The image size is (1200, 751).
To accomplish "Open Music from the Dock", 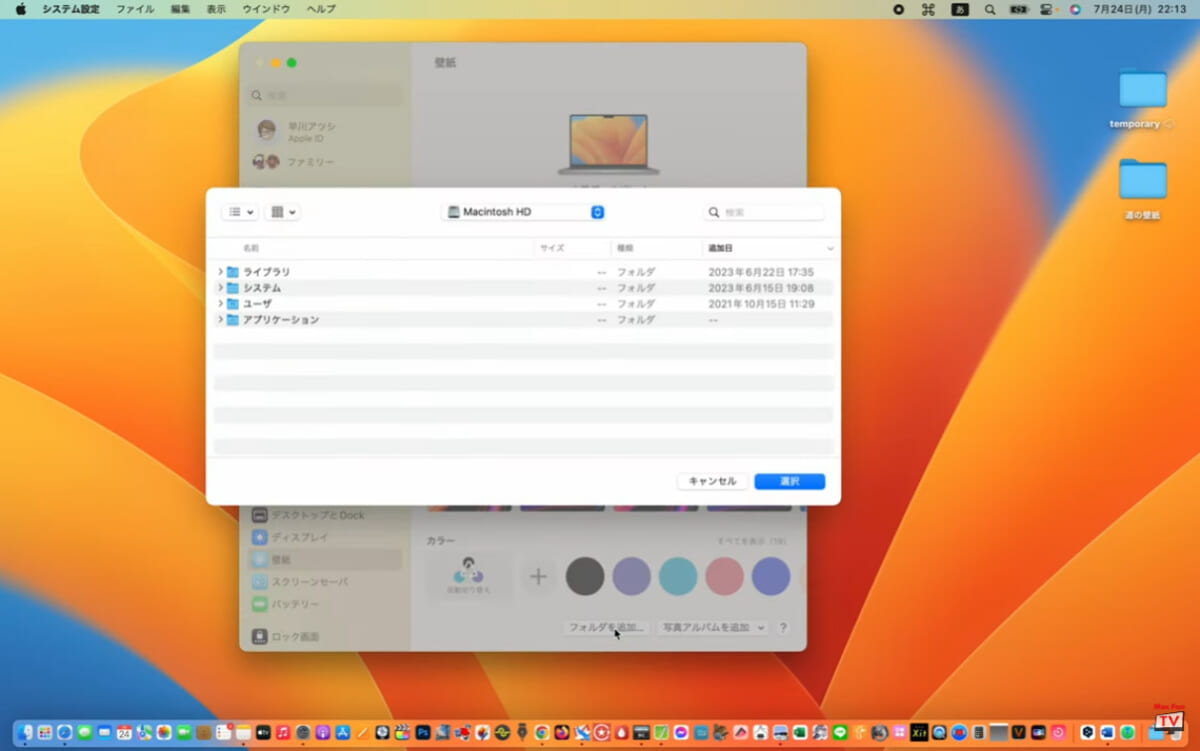I will 283,733.
